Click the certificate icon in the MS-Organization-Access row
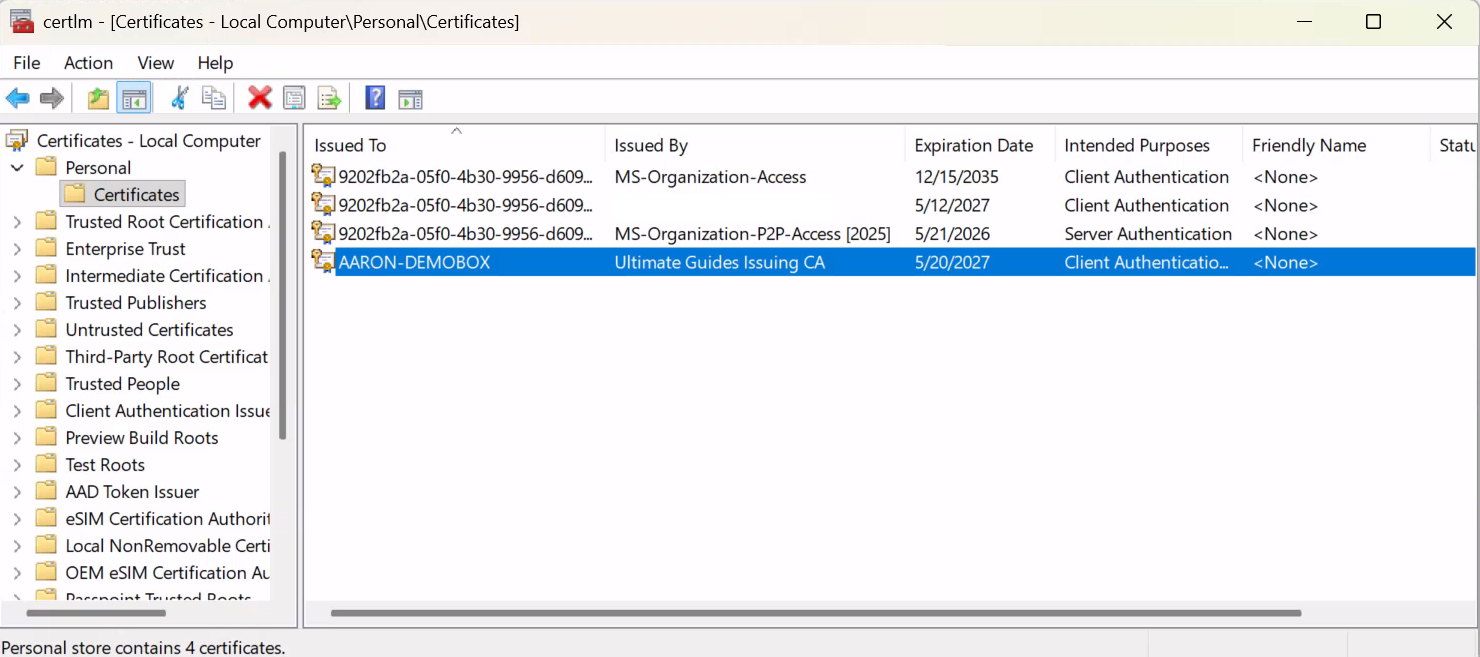The height and width of the screenshot is (657, 1480). click(324, 176)
